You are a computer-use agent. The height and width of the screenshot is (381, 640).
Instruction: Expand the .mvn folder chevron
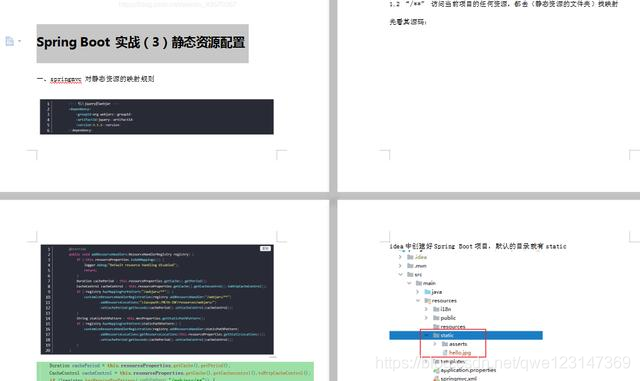click(x=400, y=265)
